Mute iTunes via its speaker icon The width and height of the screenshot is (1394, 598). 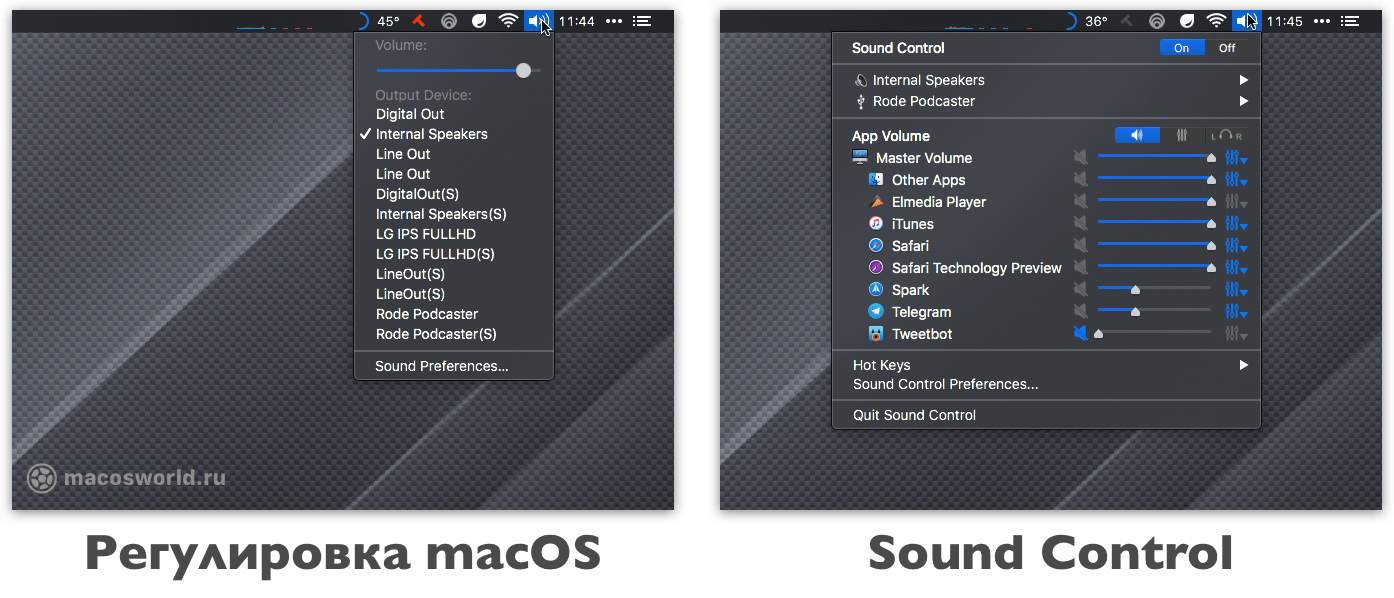(1080, 224)
